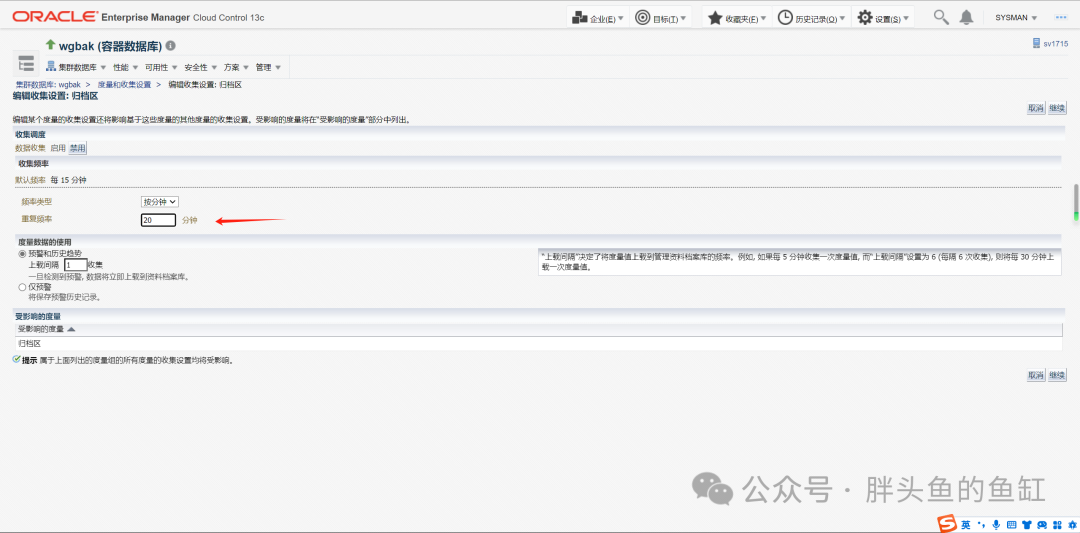Screen dimensions: 1080x533
Task: Follow the 集群数据库: wgbak breadcrumb link
Action: (x=48, y=84)
